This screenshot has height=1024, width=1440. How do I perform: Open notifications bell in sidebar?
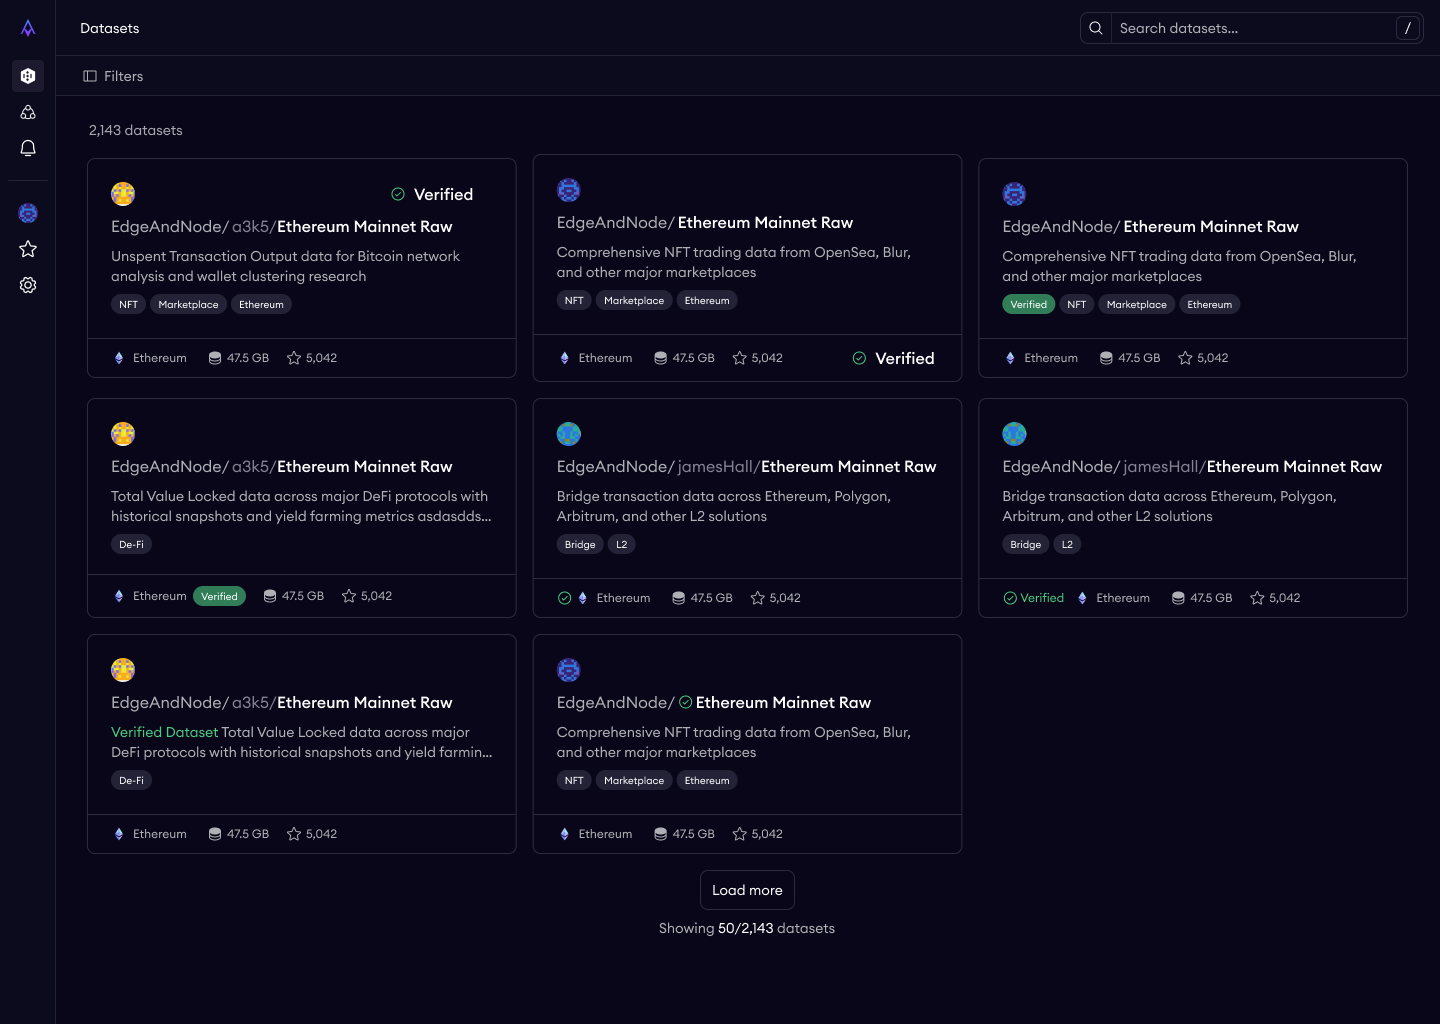[x=28, y=148]
